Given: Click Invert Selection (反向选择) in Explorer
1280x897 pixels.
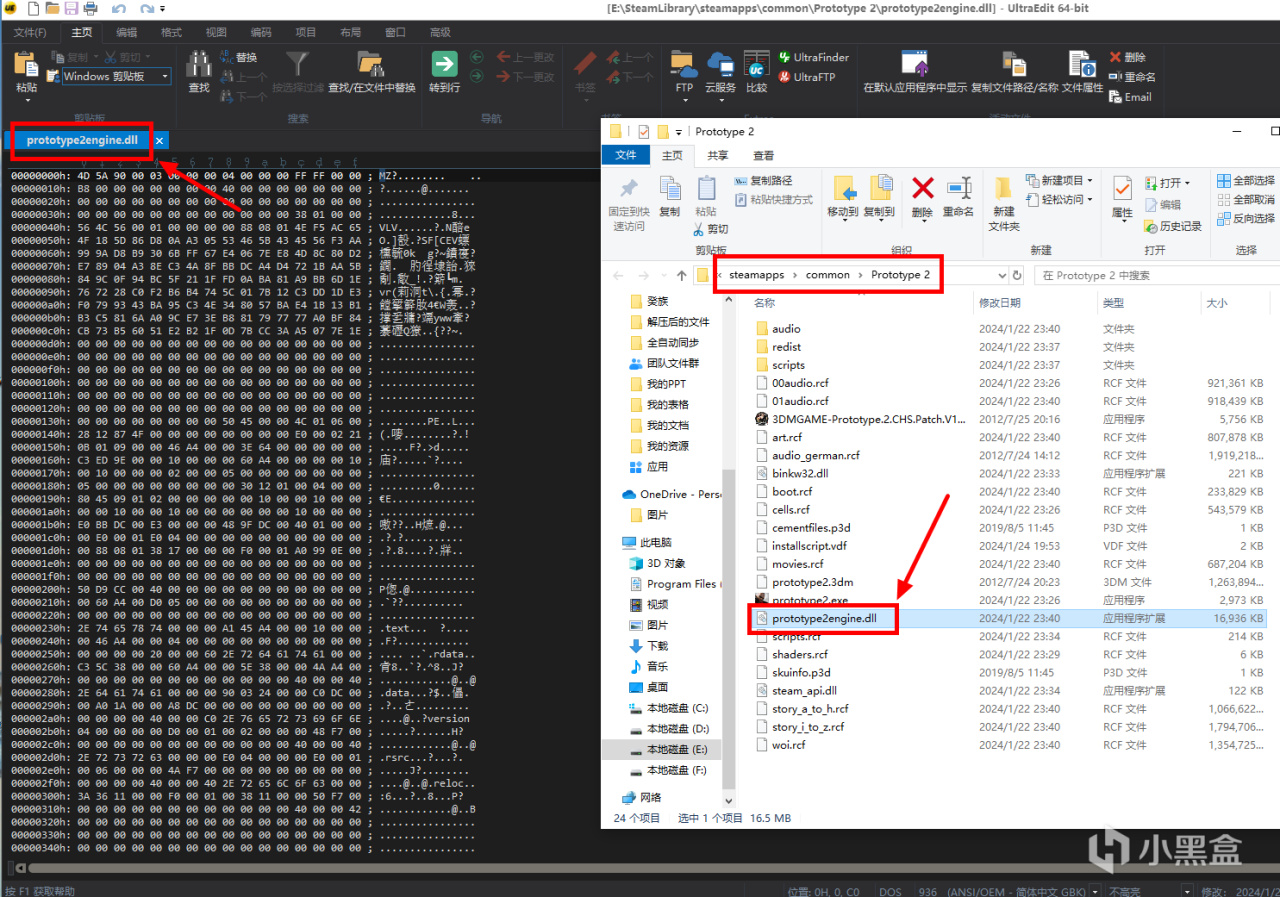Looking at the screenshot, I should pyautogui.click(x=1246, y=218).
